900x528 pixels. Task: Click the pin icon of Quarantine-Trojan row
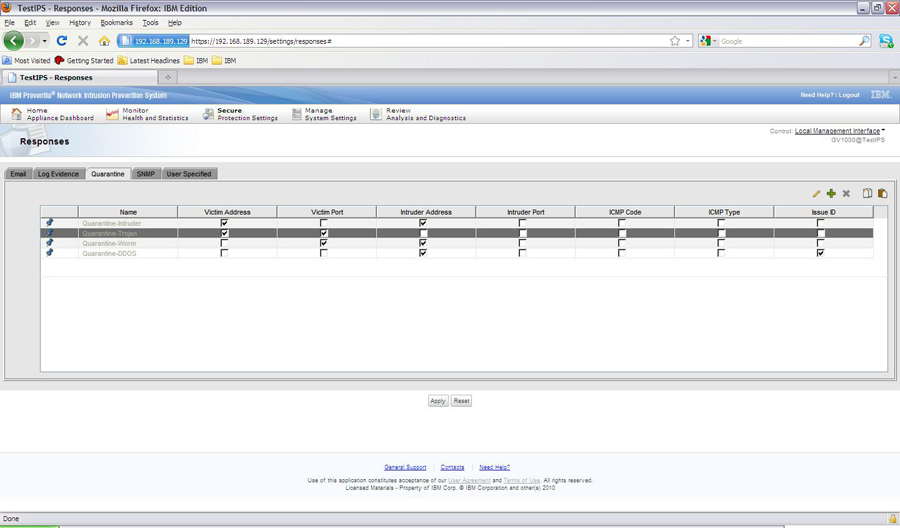(x=50, y=233)
